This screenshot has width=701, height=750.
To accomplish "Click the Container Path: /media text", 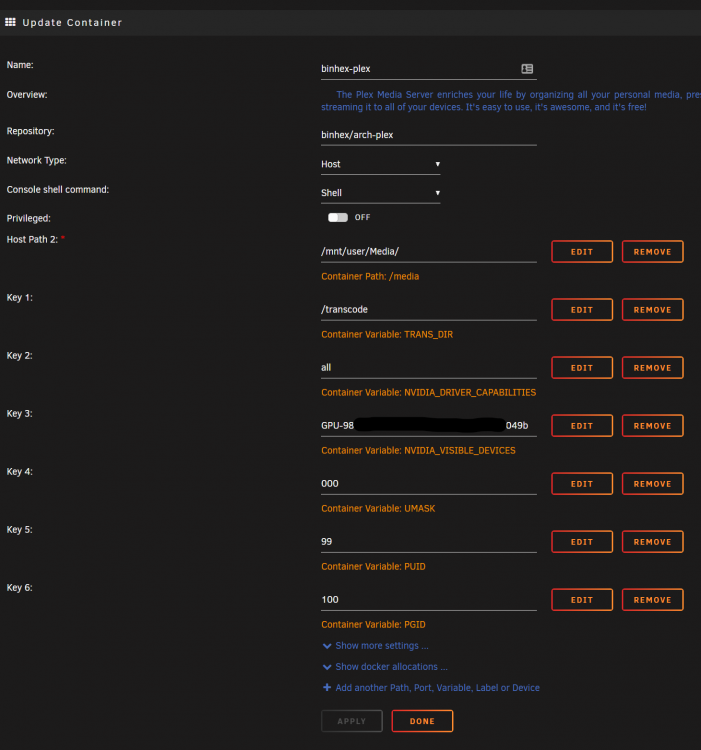I will pyautogui.click(x=370, y=276).
